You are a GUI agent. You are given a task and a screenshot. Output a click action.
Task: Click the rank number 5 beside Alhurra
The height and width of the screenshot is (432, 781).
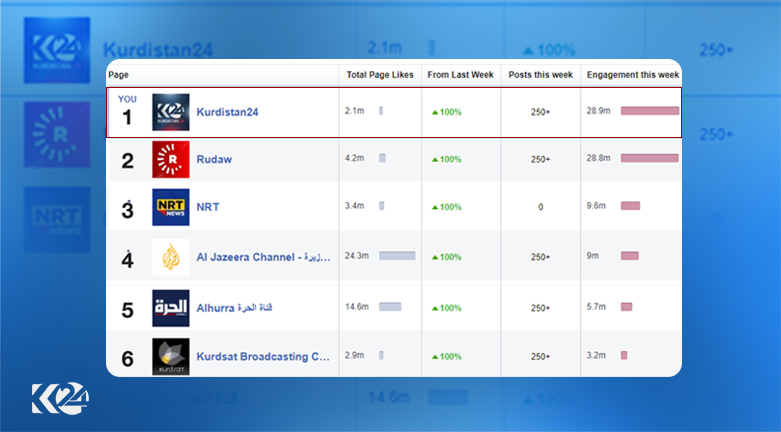pos(128,310)
